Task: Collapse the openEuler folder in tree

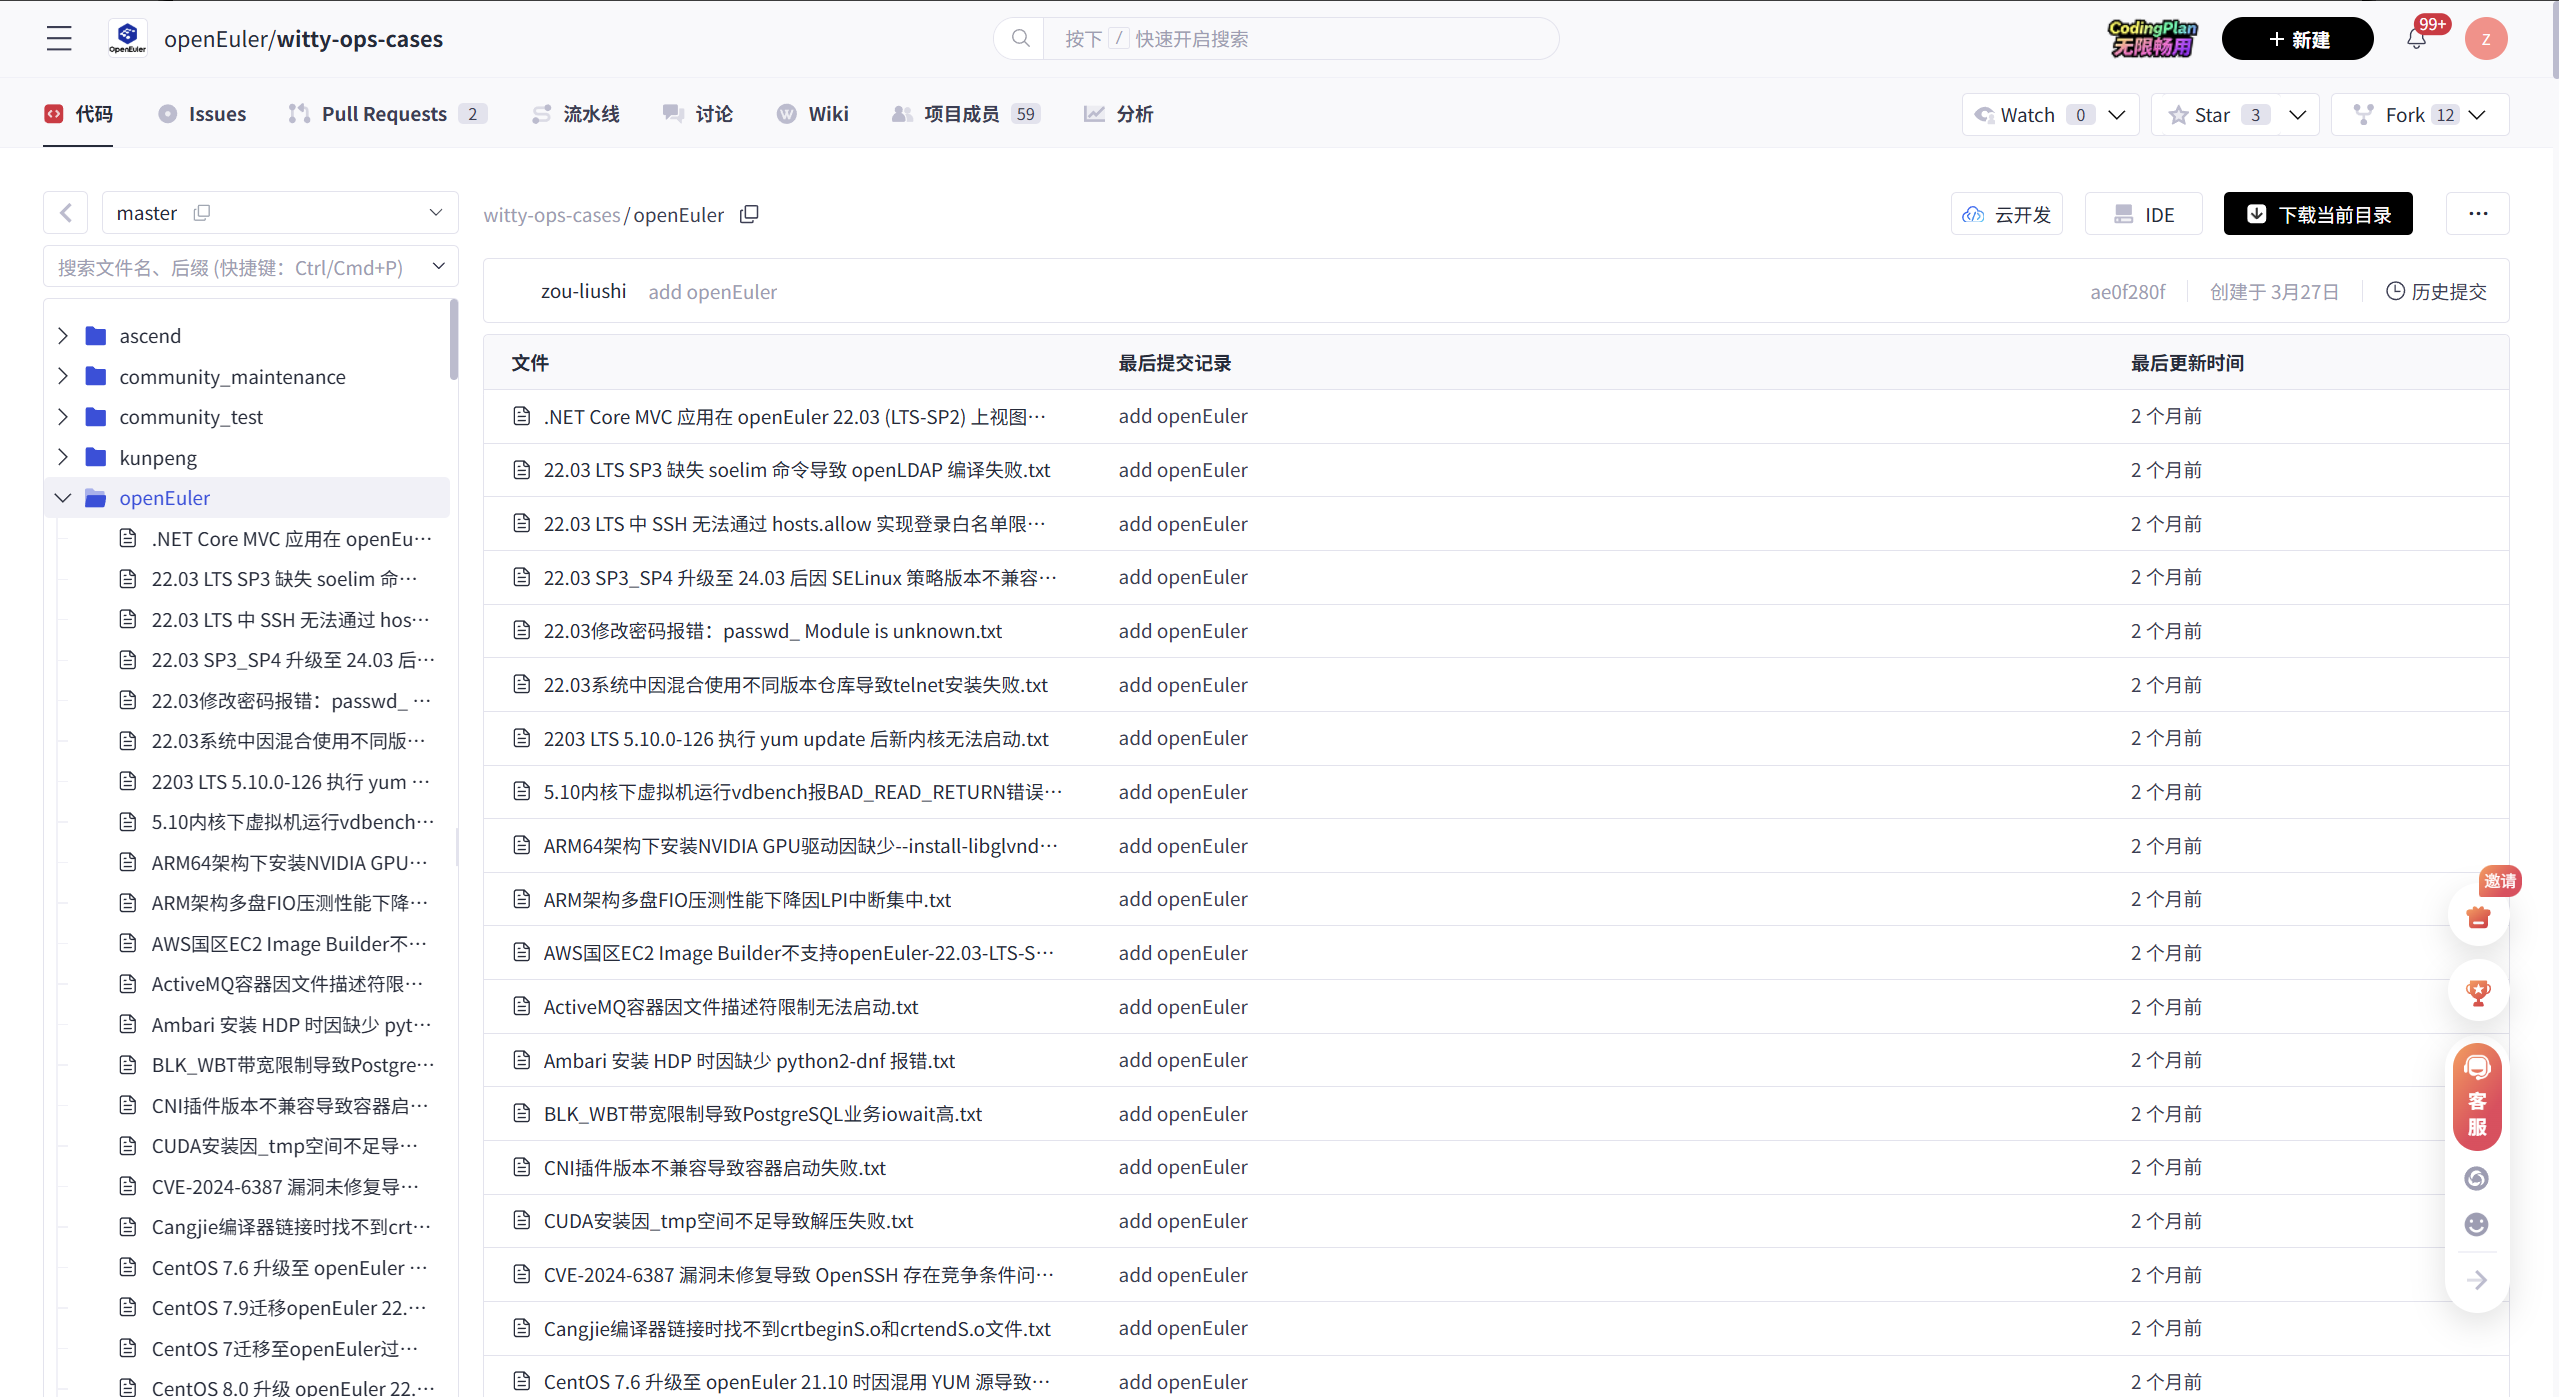Action: coord(63,497)
